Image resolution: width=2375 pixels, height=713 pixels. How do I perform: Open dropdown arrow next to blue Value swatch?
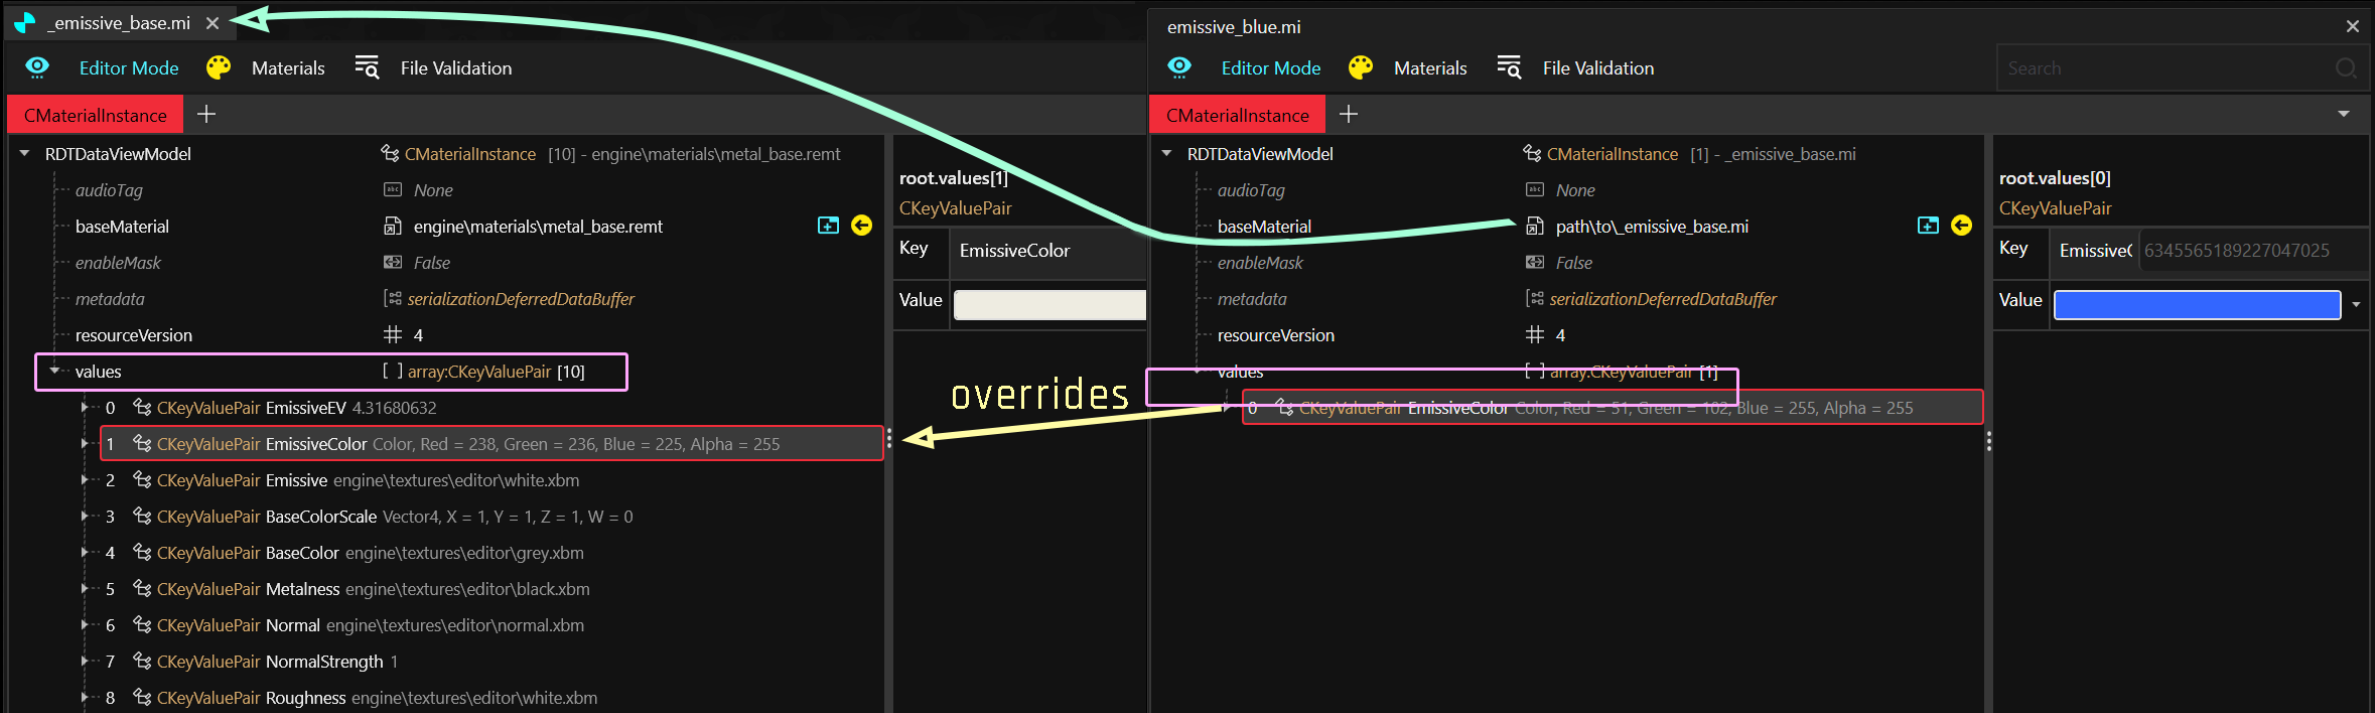[x=2356, y=304]
